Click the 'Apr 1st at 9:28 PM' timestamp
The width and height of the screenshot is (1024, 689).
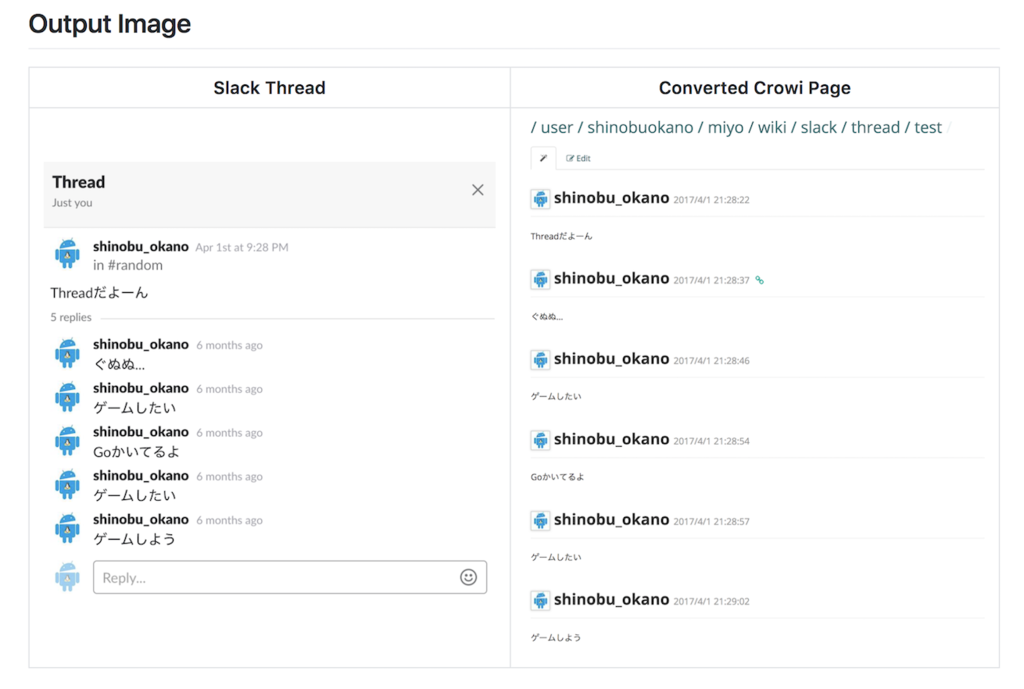(242, 248)
